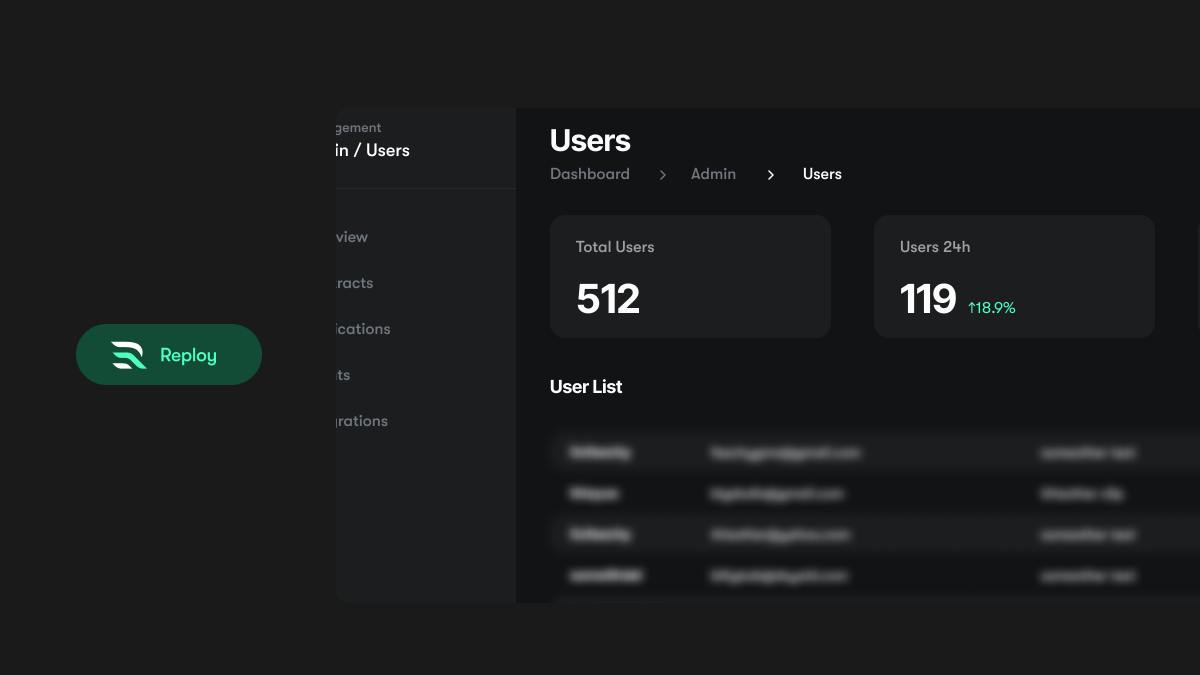
Task: Click the Users page heading
Action: pos(590,140)
